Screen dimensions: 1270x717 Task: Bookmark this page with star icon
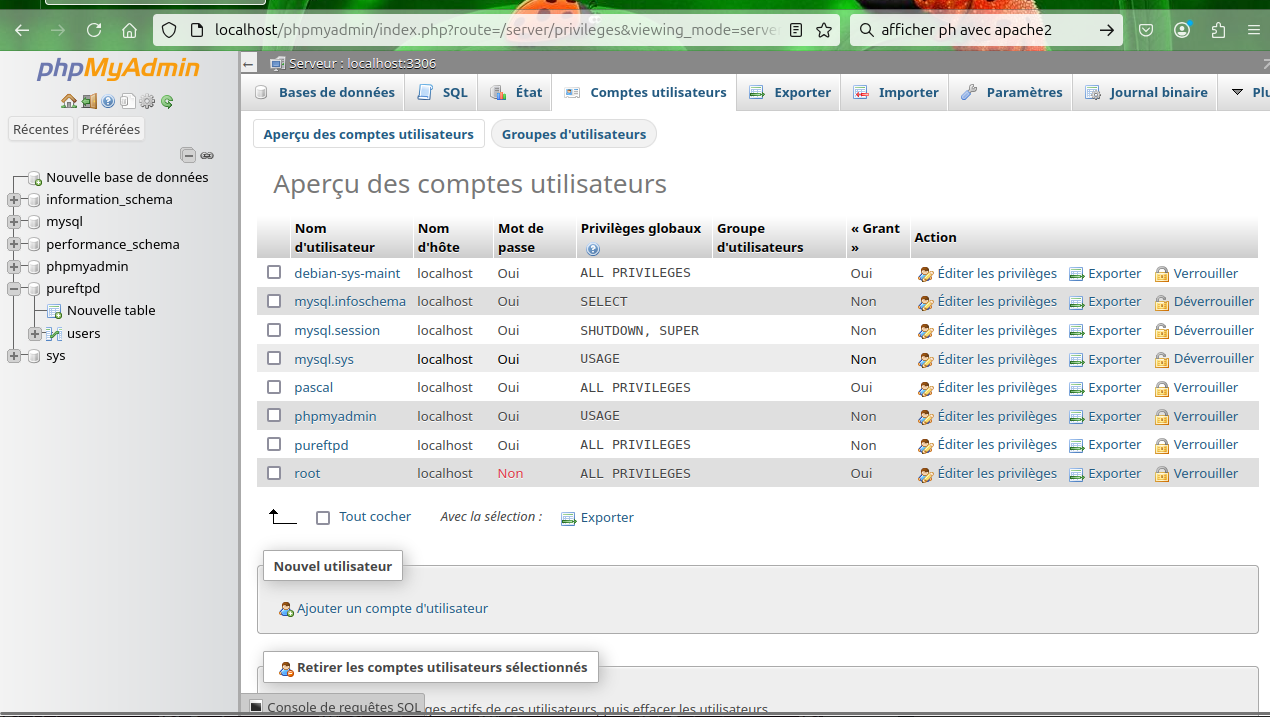pos(824,30)
